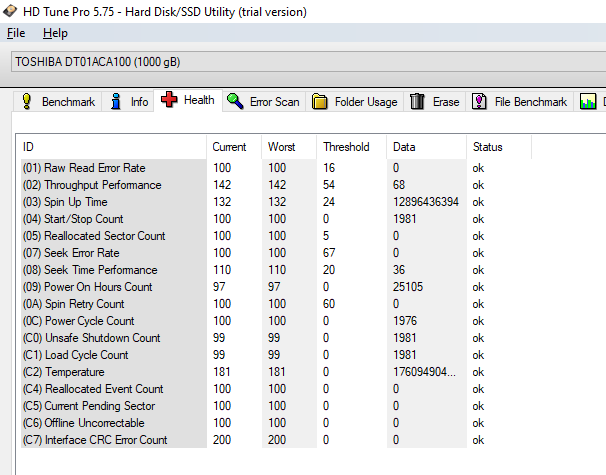Switch to the File Benchmark tab
This screenshot has width=606, height=475.
click(x=519, y=102)
